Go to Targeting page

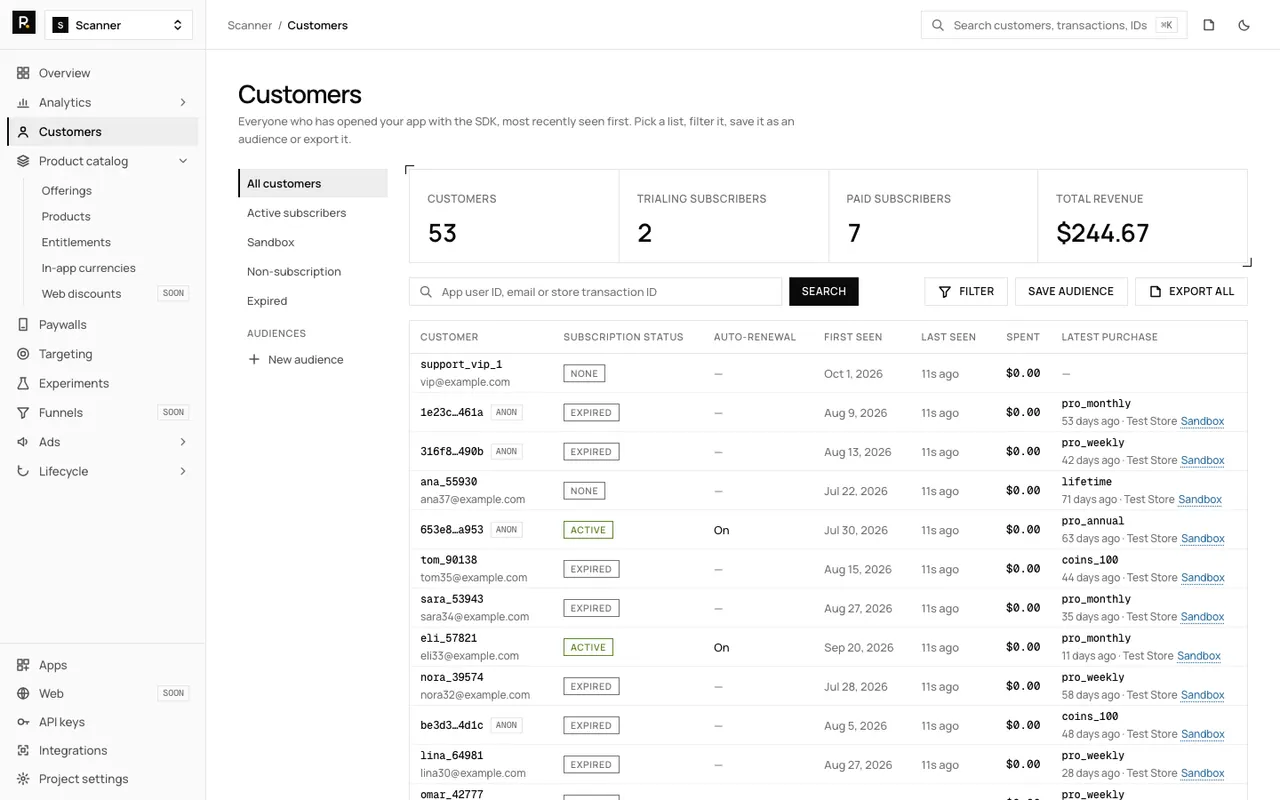tap(102, 354)
